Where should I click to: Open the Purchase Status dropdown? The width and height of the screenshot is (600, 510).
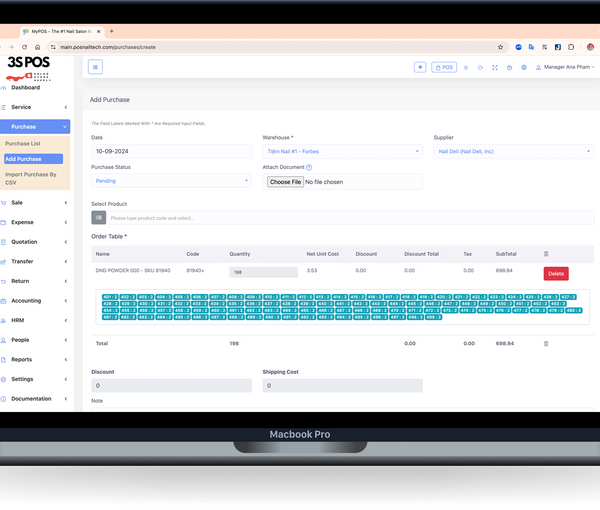click(170, 181)
